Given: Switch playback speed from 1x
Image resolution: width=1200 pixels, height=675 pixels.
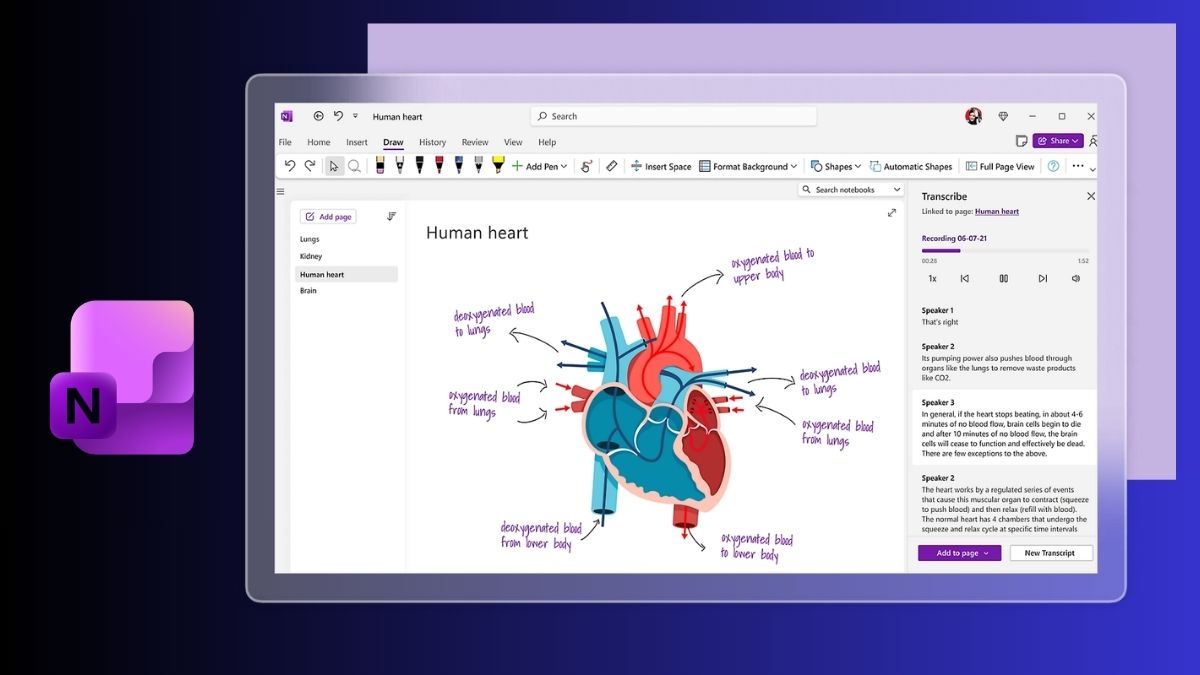Looking at the screenshot, I should pyautogui.click(x=932, y=278).
